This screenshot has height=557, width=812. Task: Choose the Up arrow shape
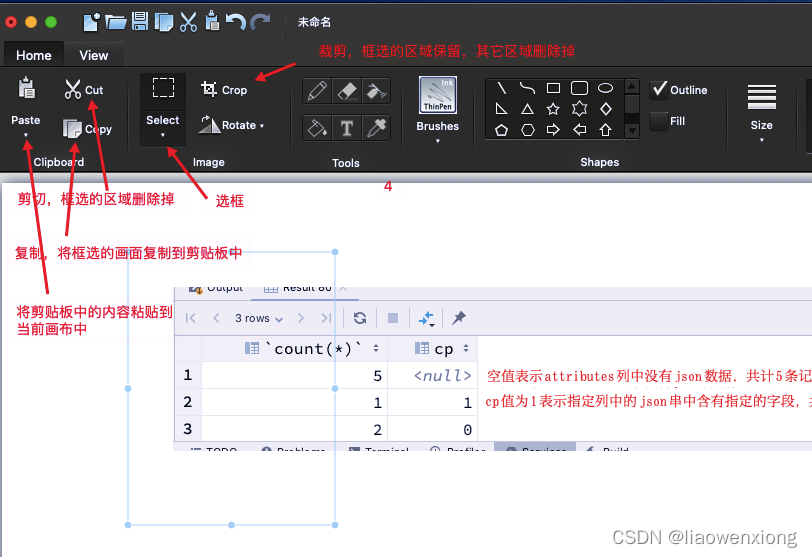(605, 129)
